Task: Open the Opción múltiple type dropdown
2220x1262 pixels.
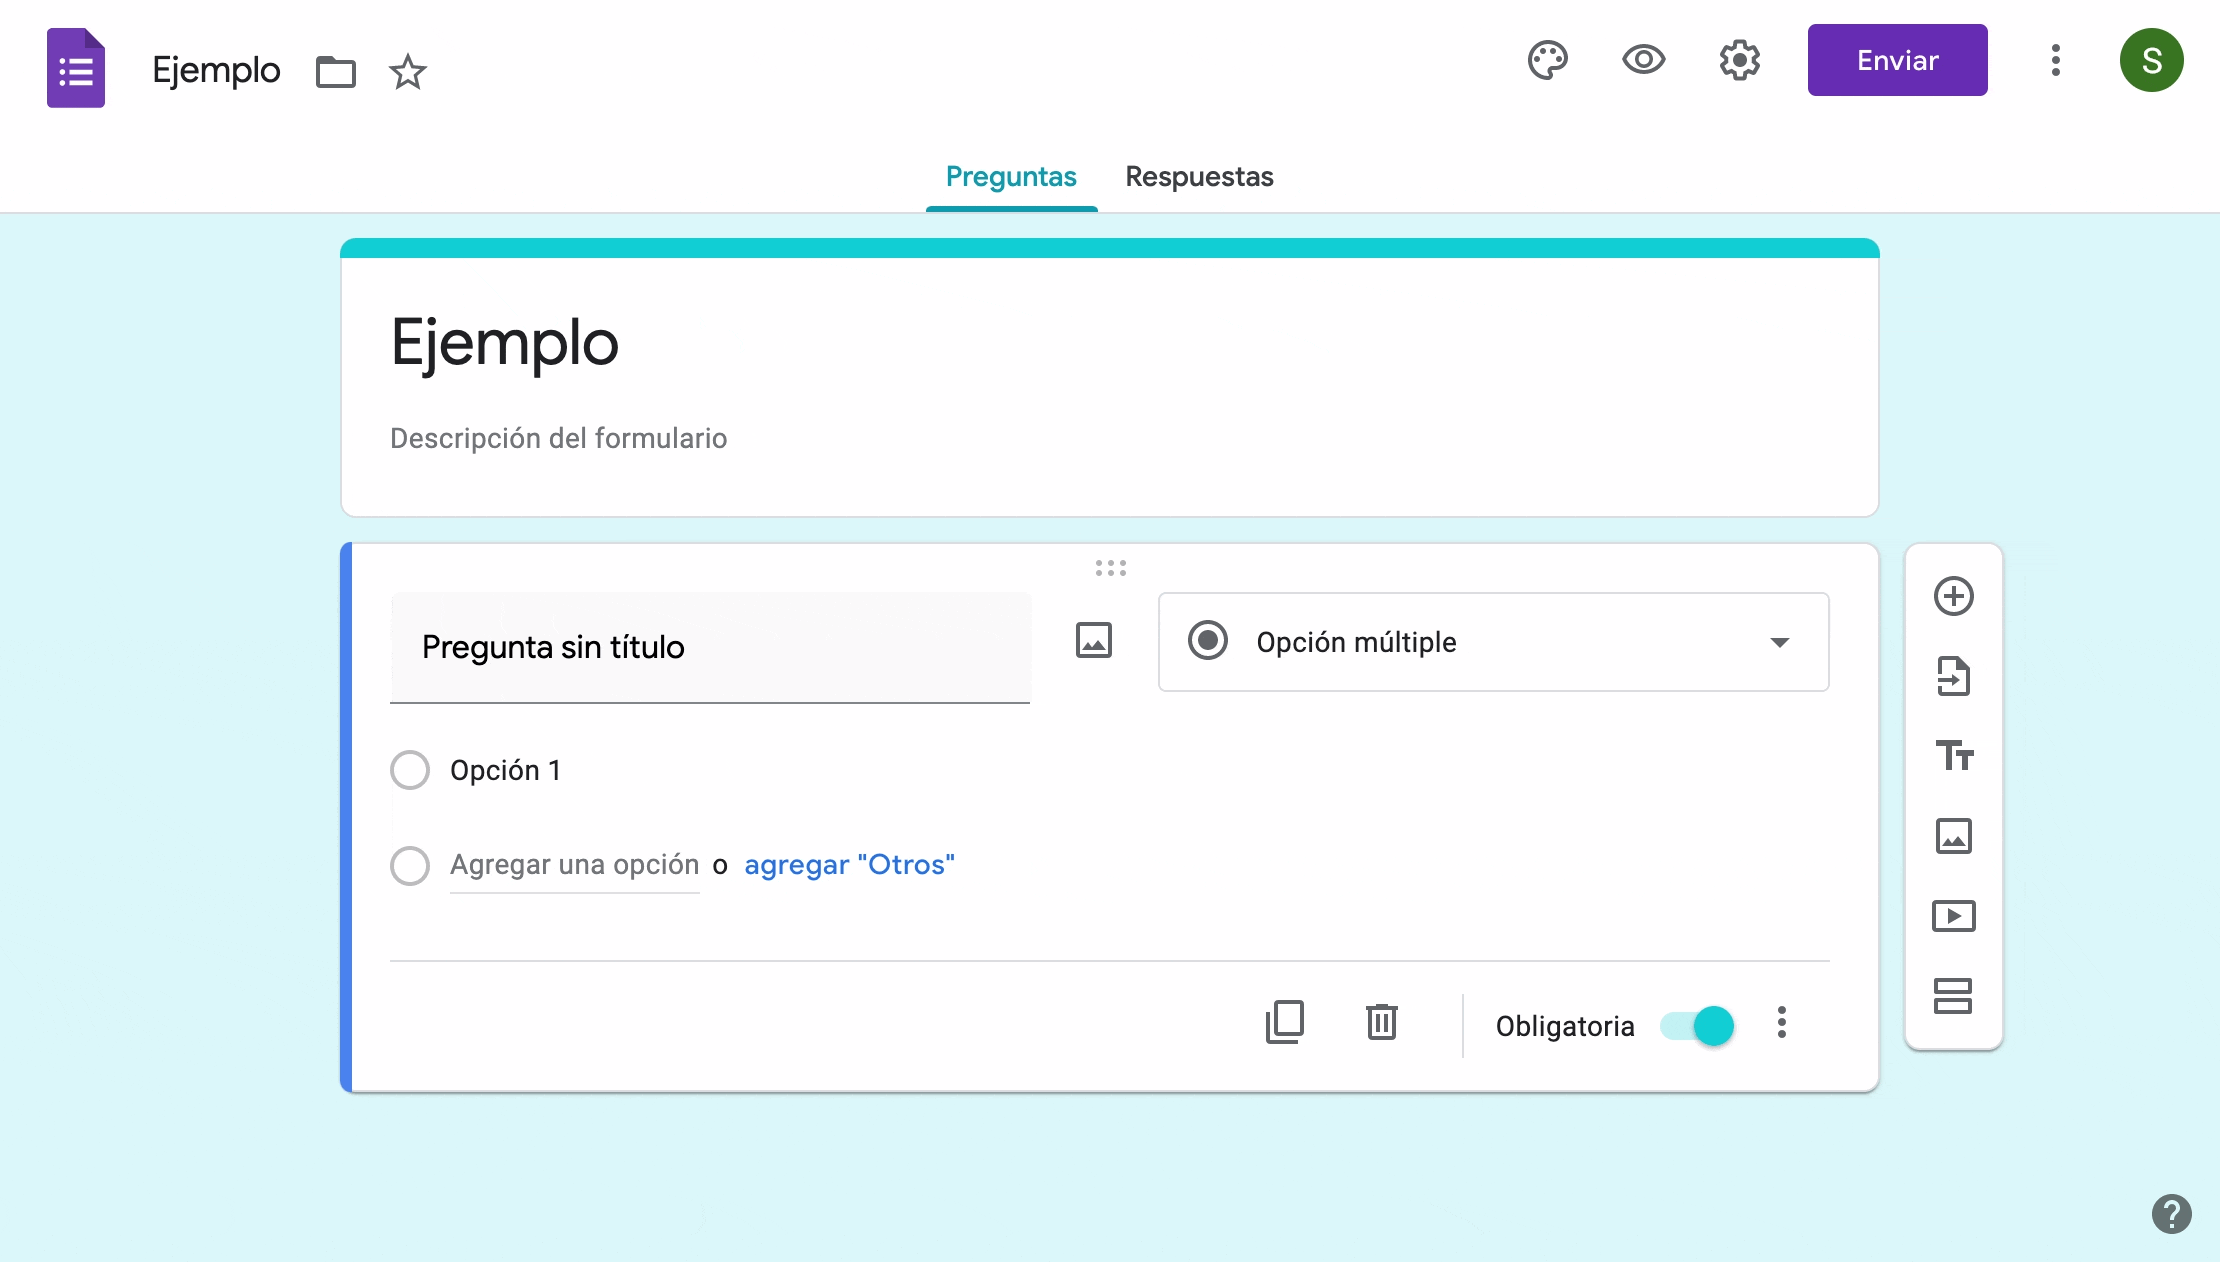Action: tap(1493, 642)
